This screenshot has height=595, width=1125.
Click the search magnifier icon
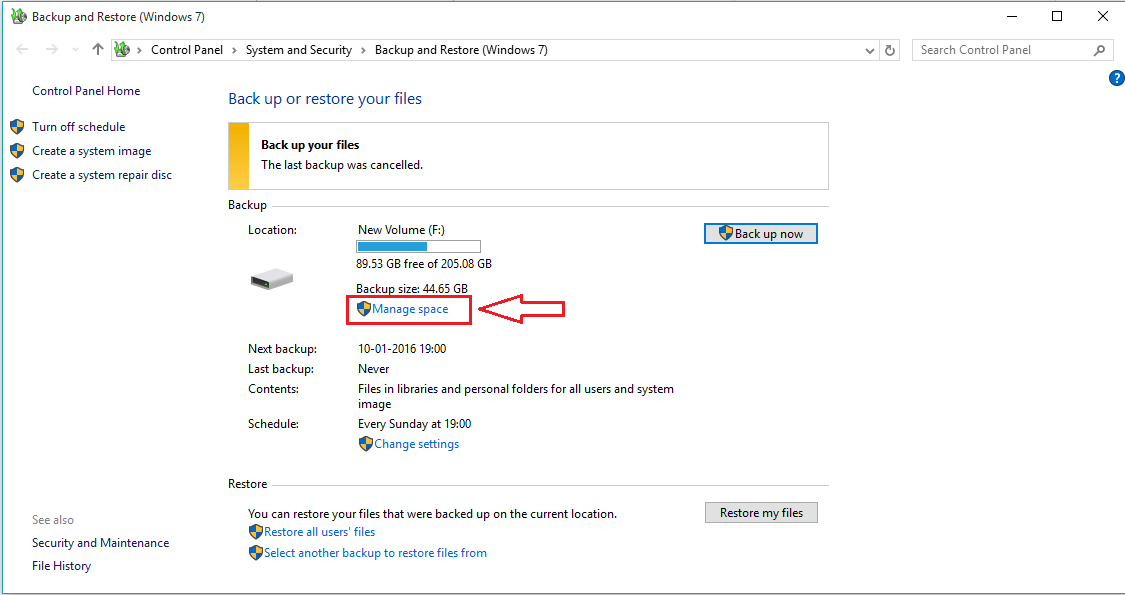(1098, 50)
